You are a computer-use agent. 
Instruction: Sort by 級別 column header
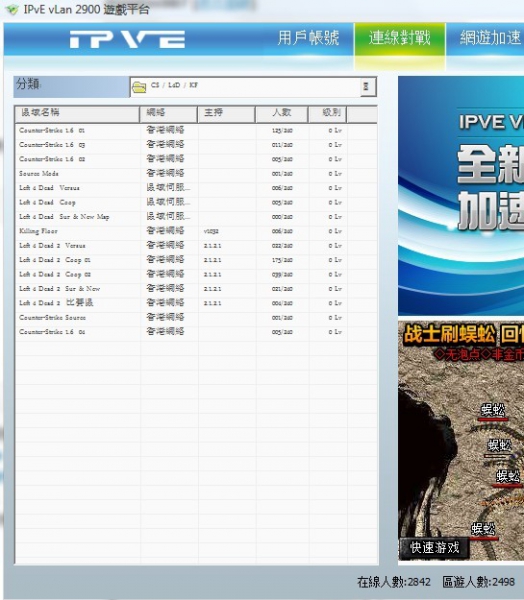328,114
